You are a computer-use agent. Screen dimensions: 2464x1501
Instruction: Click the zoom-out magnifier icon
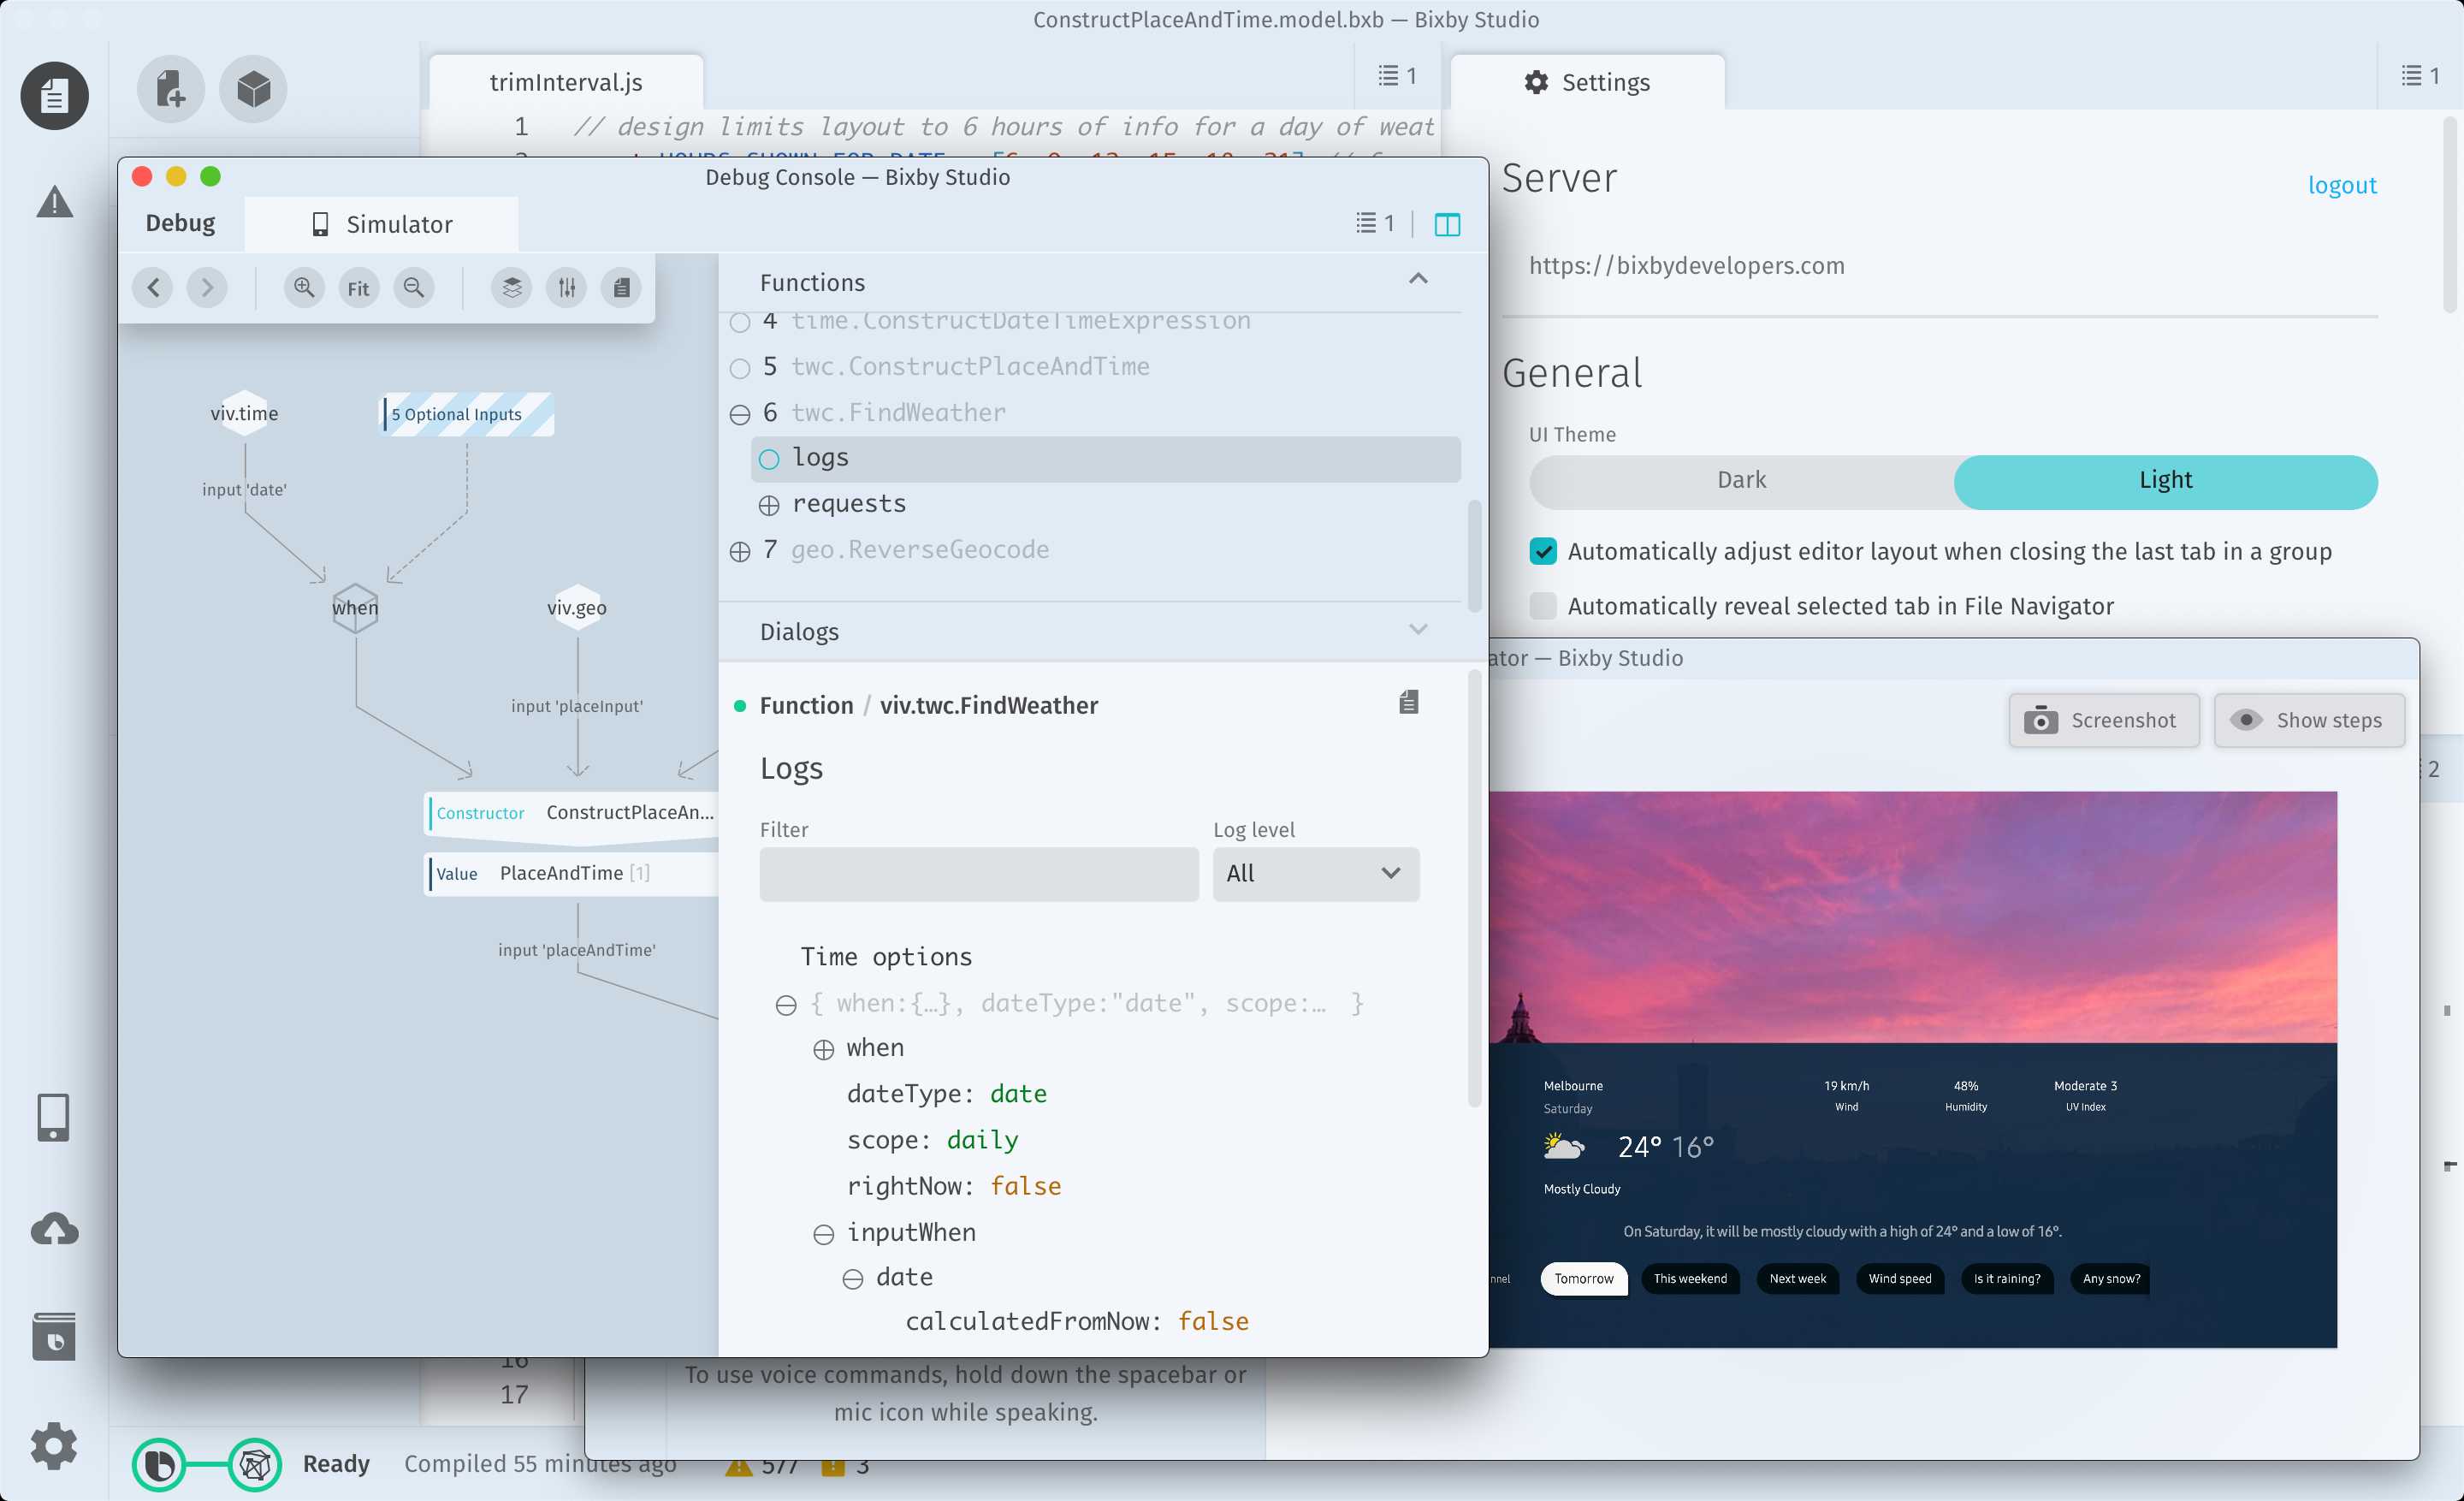[413, 287]
